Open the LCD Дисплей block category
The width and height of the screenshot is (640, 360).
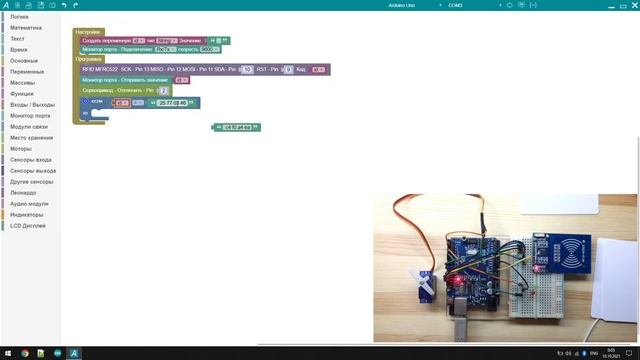pos(28,226)
